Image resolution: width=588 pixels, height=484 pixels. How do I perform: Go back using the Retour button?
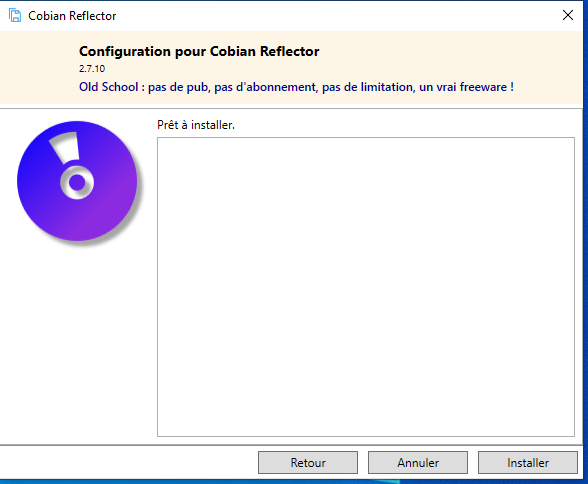click(x=308, y=463)
